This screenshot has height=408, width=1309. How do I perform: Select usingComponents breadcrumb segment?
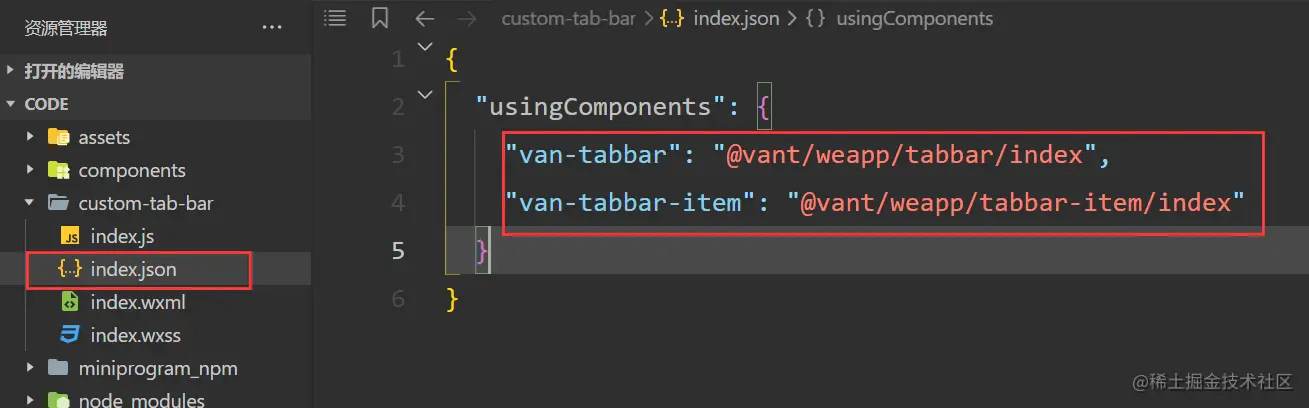[915, 18]
